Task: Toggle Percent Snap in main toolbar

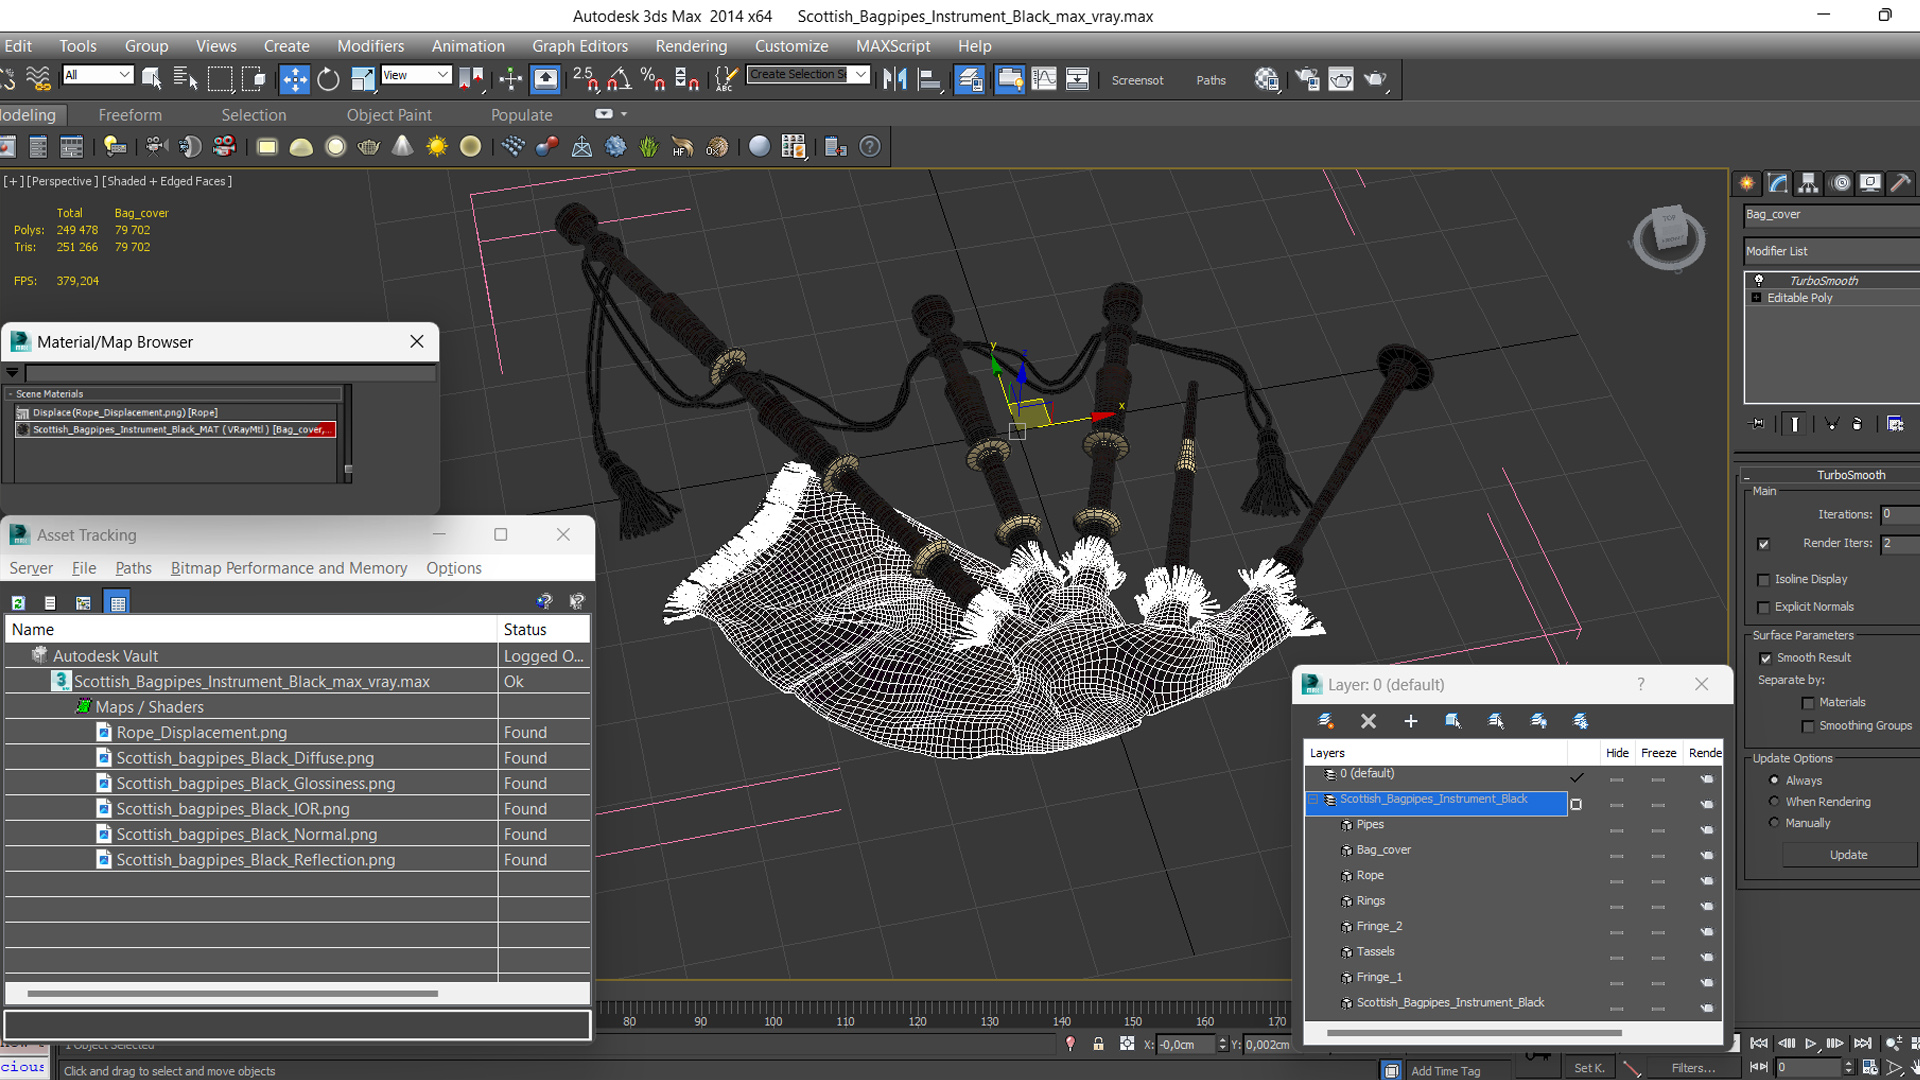Action: pos(653,79)
